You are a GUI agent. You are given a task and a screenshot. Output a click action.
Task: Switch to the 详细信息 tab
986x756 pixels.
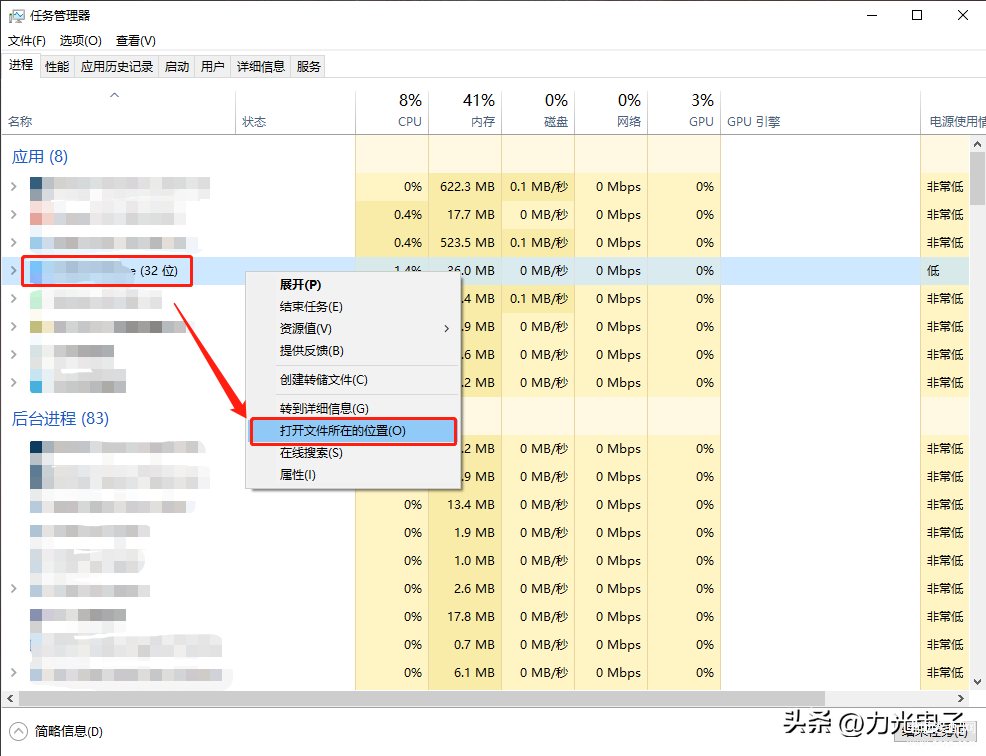(261, 66)
